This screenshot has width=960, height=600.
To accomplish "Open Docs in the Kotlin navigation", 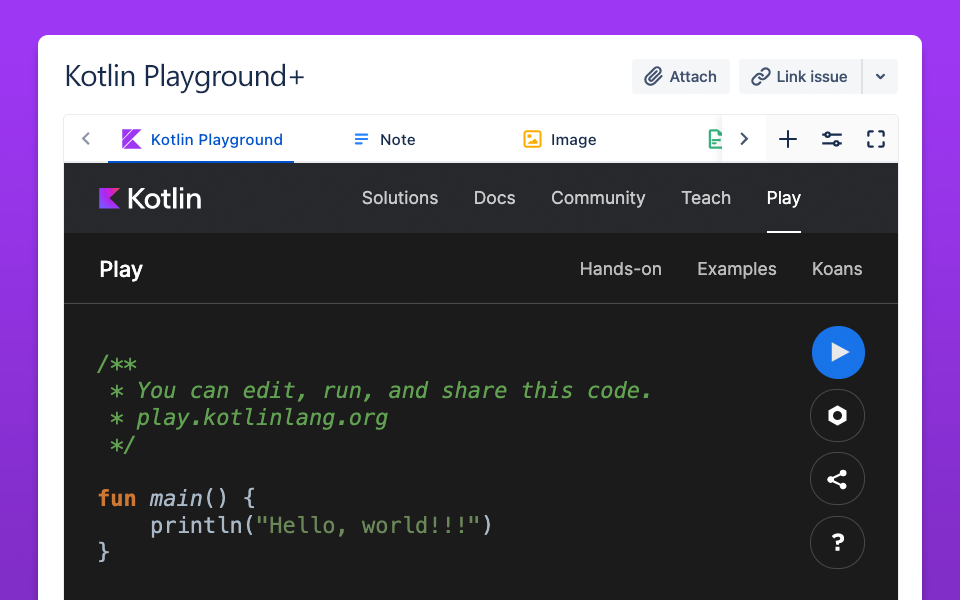I will pos(494,198).
